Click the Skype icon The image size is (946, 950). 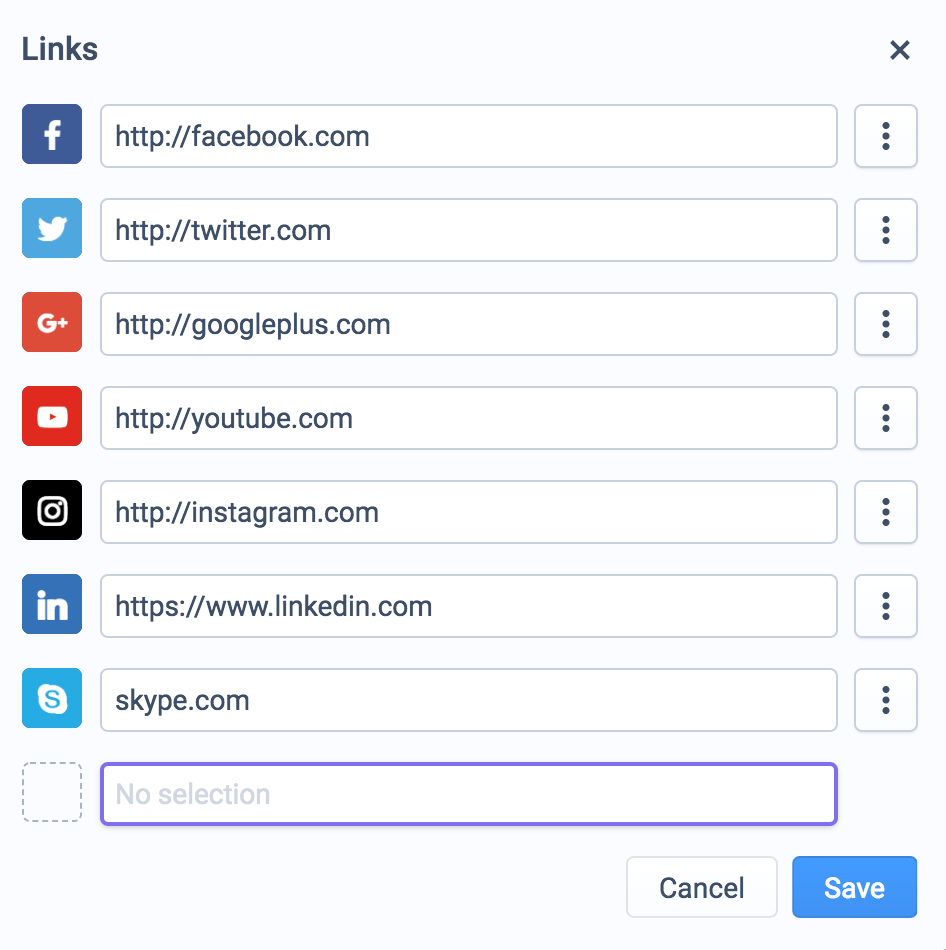tap(52, 698)
